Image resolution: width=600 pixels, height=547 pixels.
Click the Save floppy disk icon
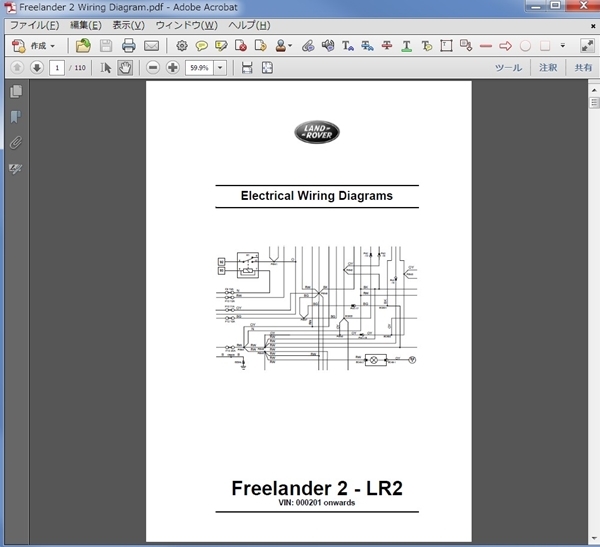(106, 46)
